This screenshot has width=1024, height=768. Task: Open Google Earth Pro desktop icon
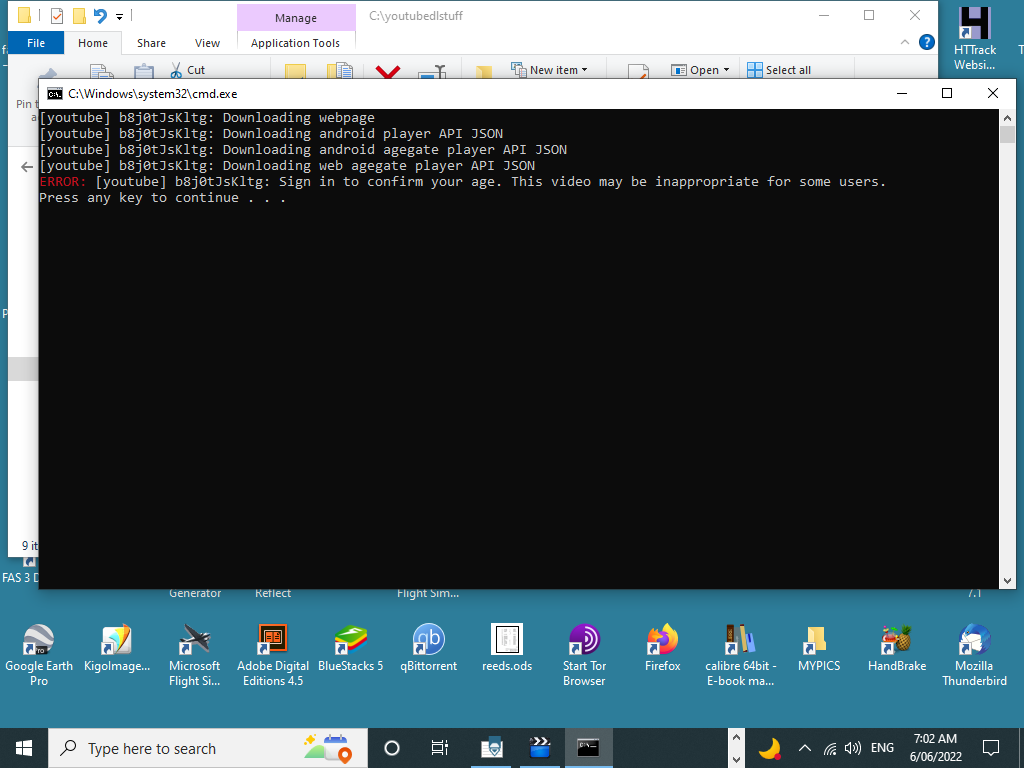39,654
